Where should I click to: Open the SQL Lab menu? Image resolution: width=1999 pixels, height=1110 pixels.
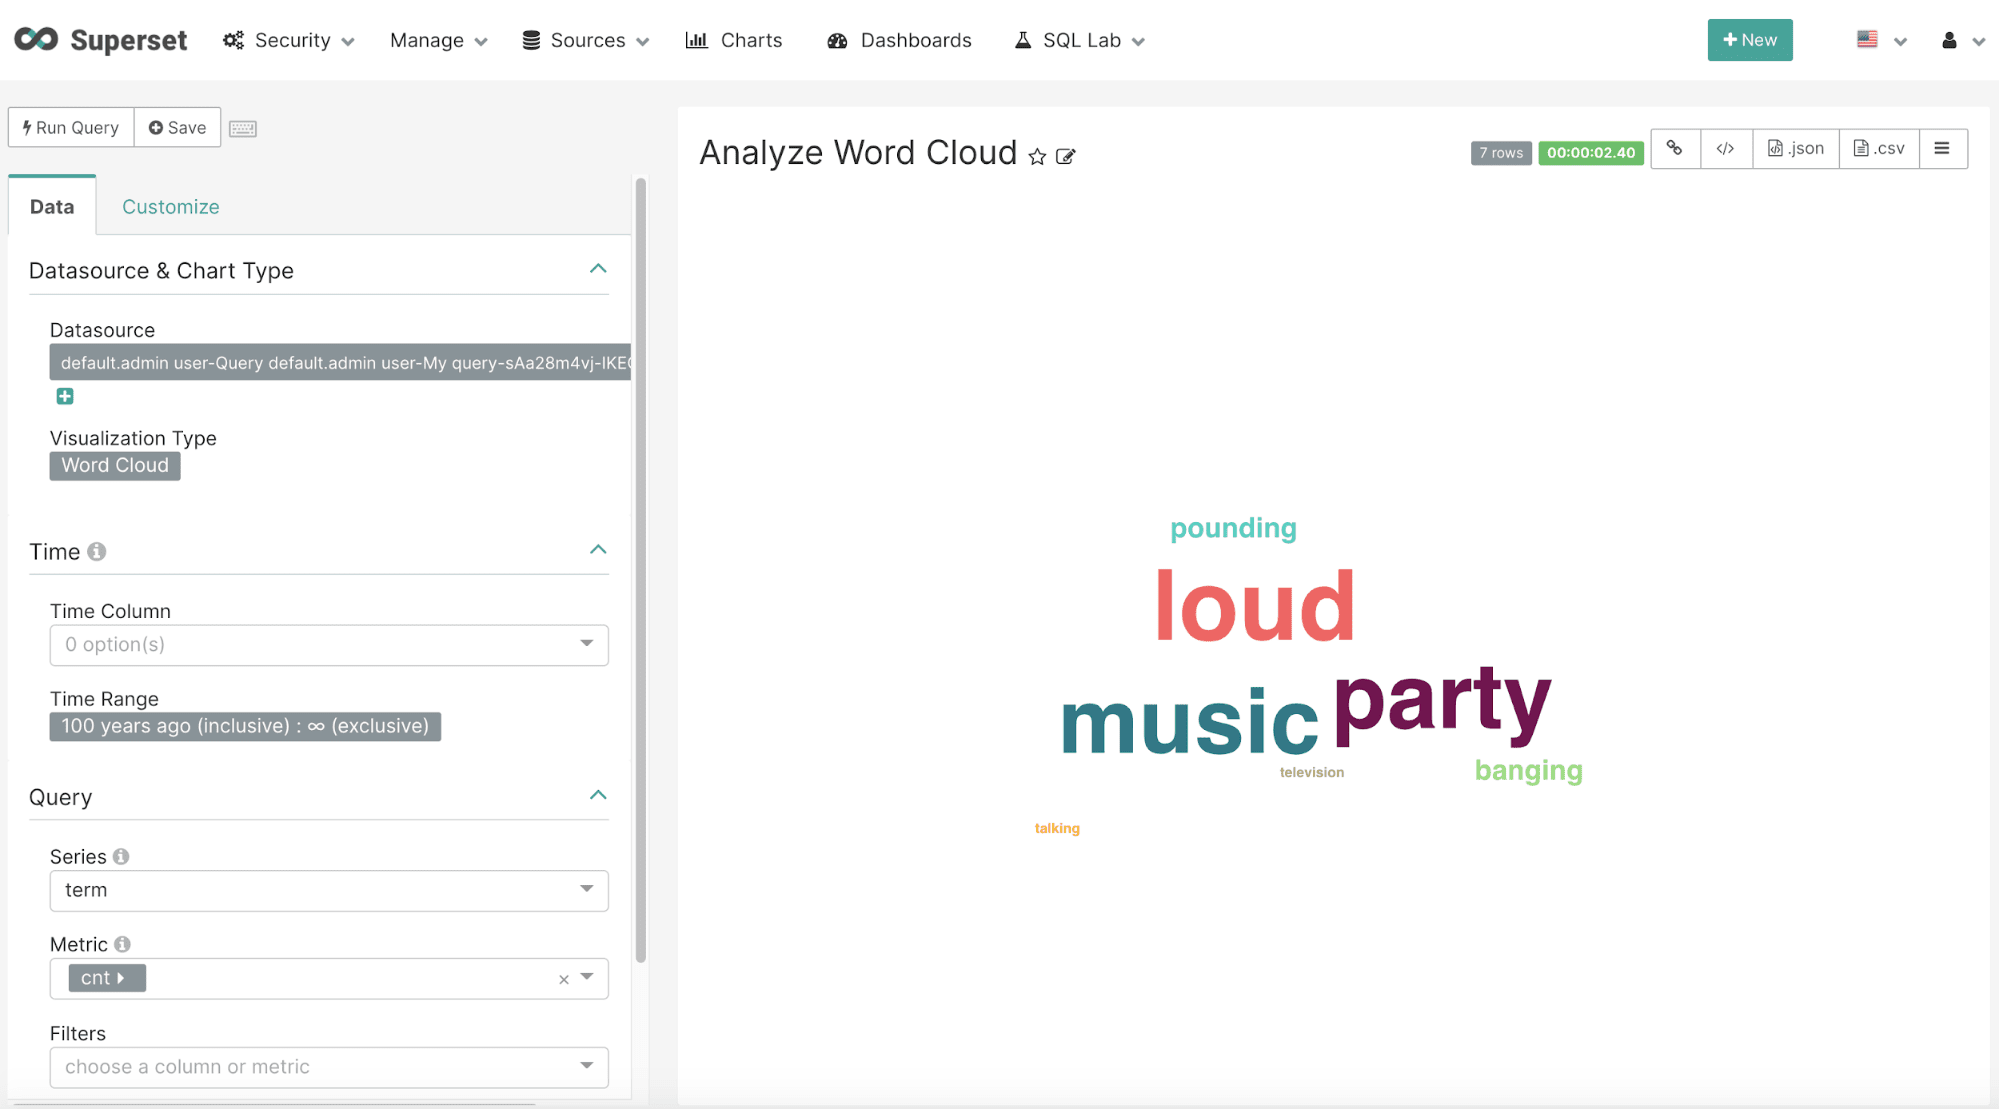point(1080,40)
